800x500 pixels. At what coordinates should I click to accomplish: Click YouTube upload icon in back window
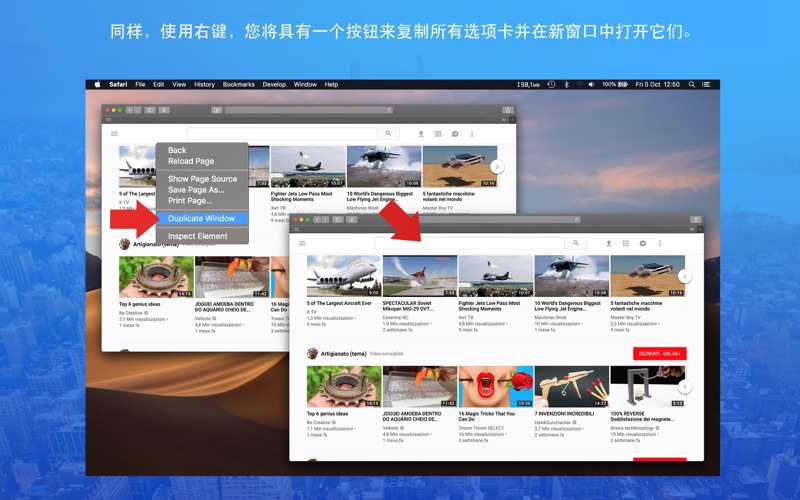click(421, 134)
